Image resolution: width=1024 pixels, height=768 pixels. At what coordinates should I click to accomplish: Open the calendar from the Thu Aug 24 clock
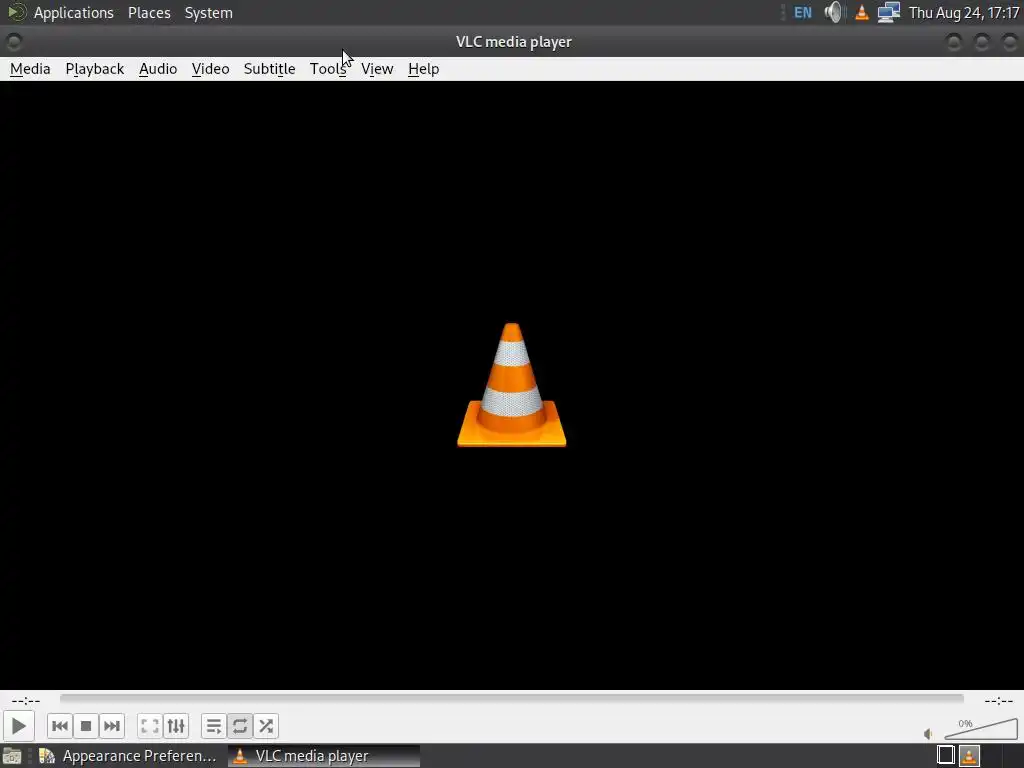(x=964, y=12)
